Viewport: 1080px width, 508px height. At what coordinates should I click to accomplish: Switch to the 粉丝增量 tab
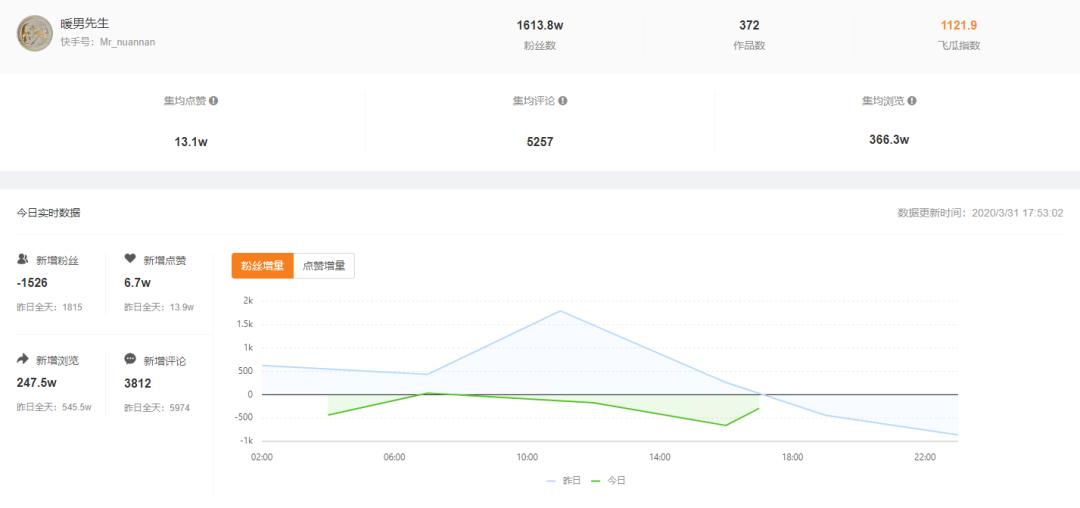[262, 266]
